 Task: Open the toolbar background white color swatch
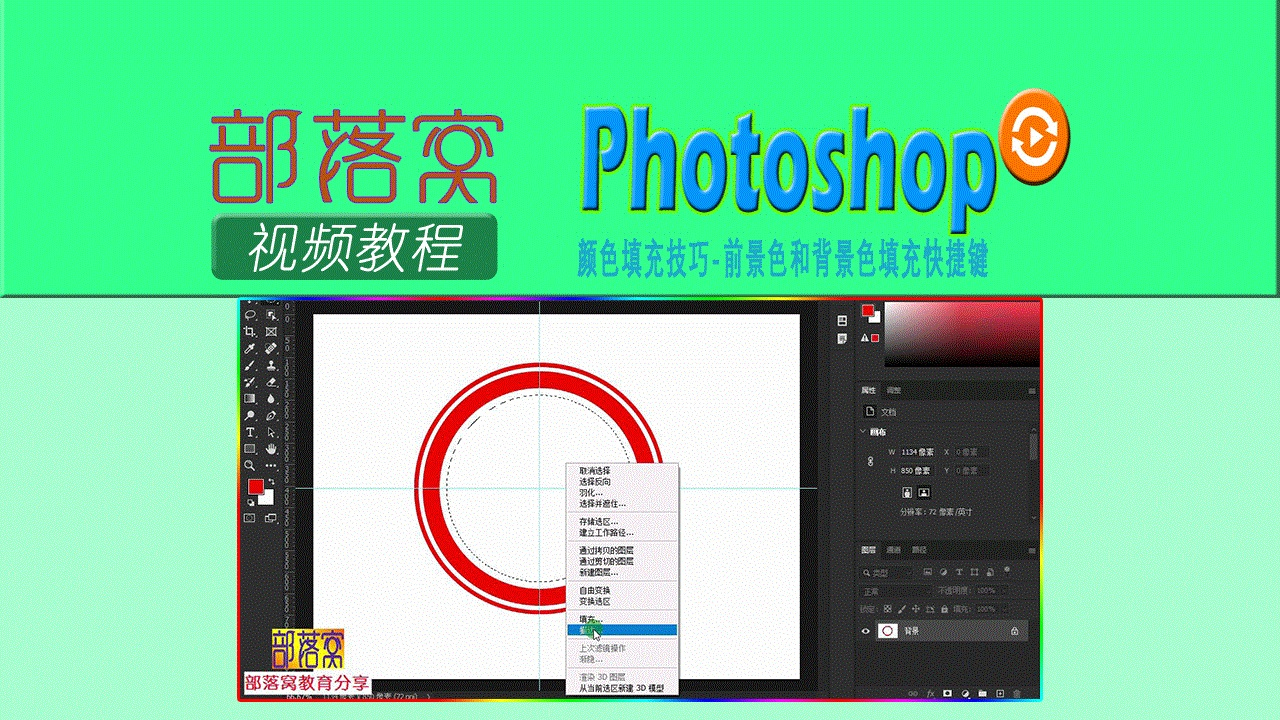click(x=267, y=497)
